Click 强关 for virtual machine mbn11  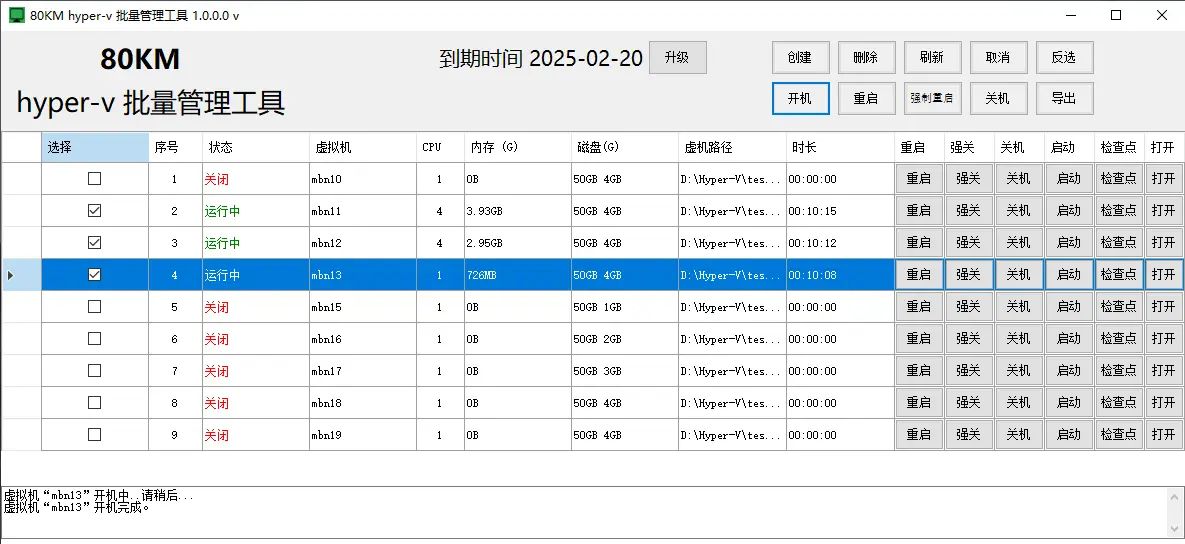point(969,211)
